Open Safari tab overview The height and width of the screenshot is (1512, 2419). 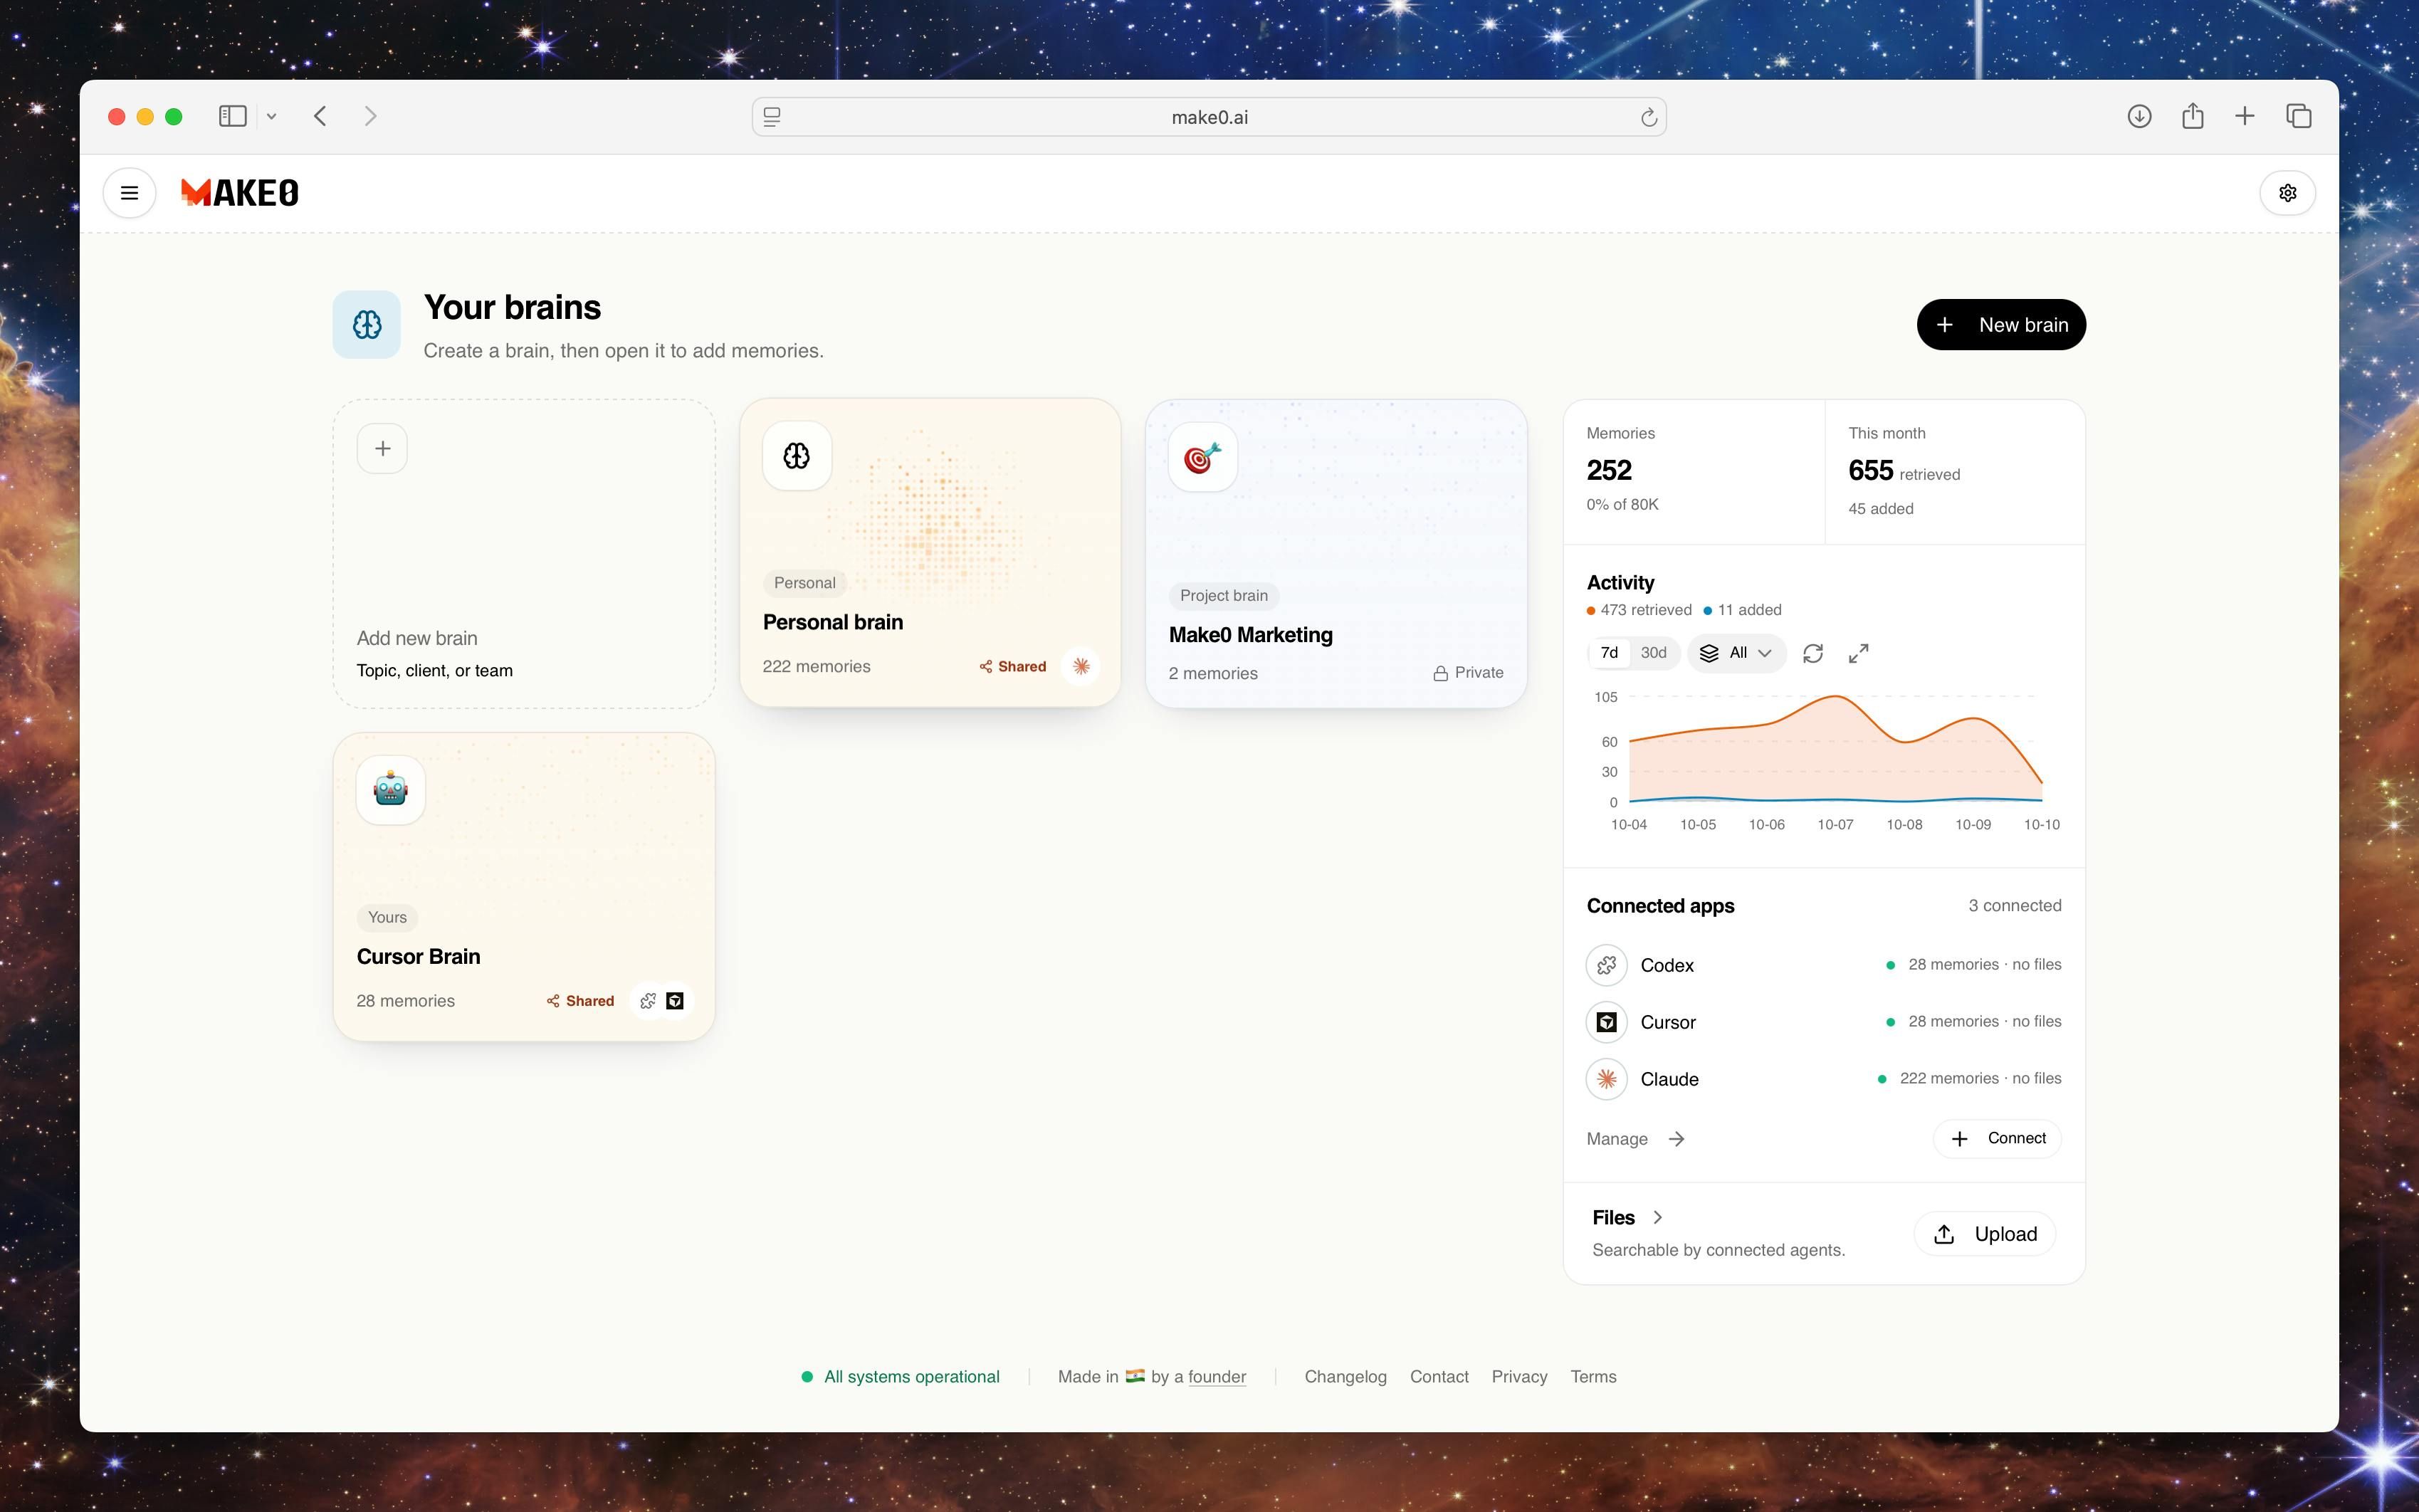[x=2299, y=116]
